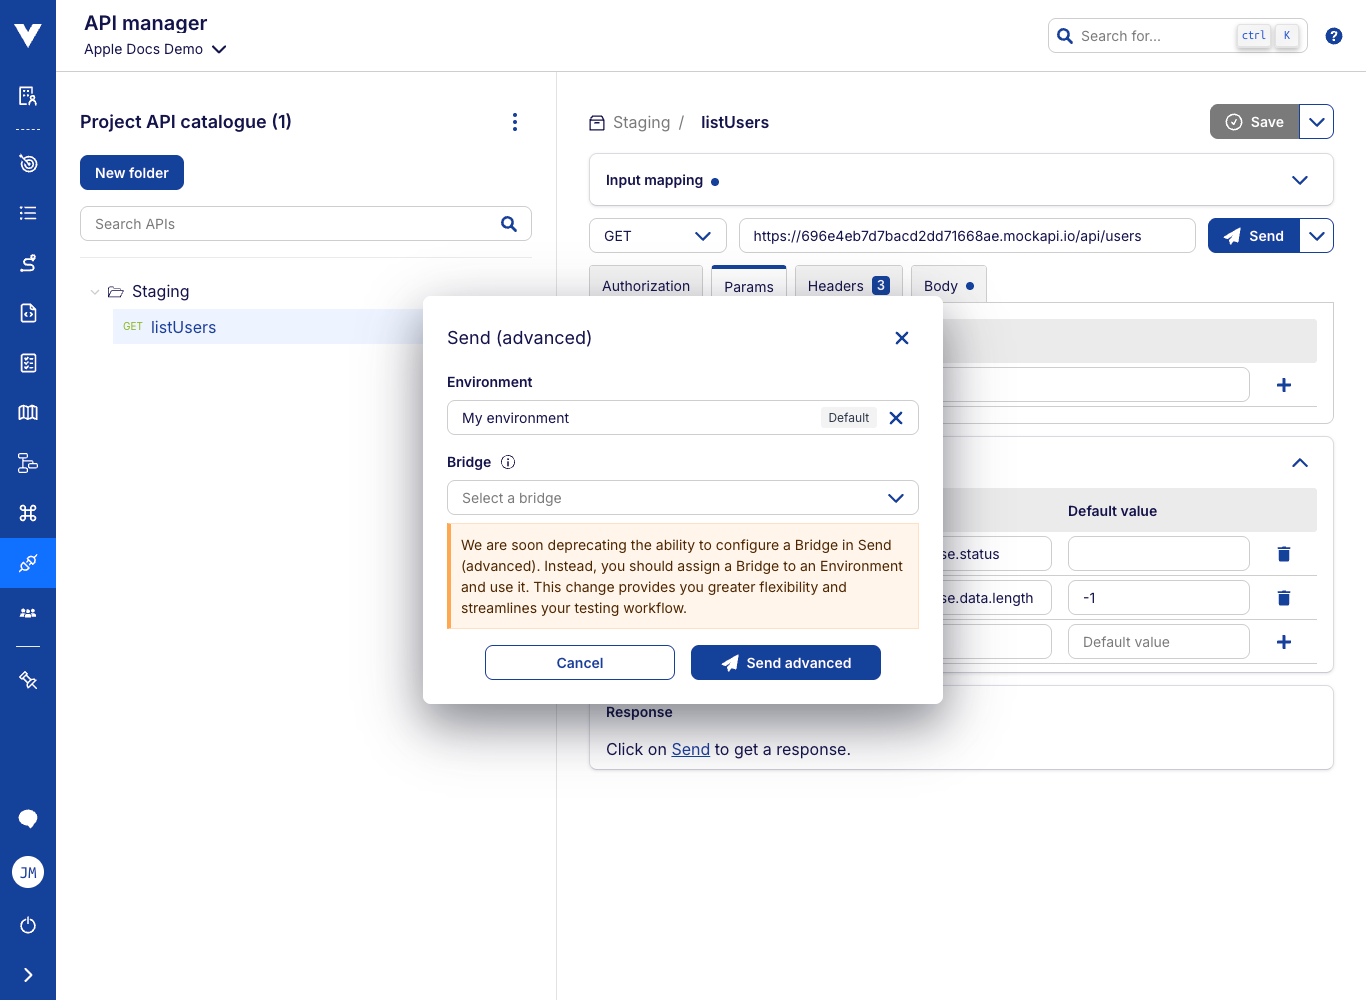Click the search icon in API search bar

(509, 223)
